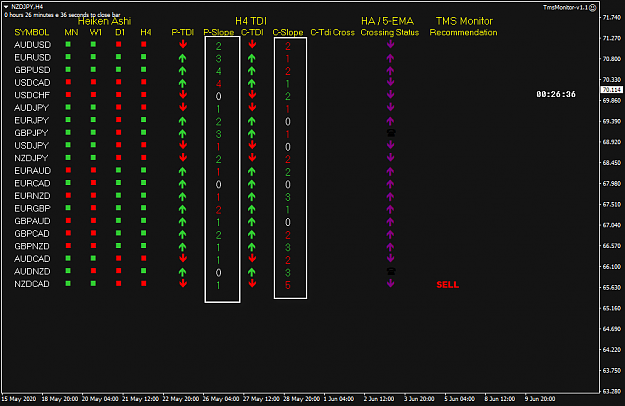
Task: Click the GBPJPY telephone crossing status icon
Action: pyautogui.click(x=391, y=133)
